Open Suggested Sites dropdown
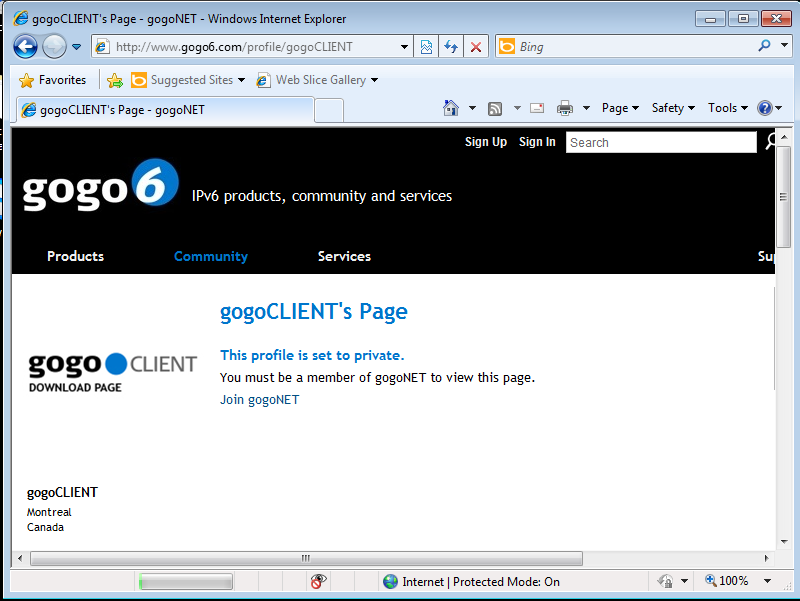800x601 pixels. click(188, 80)
